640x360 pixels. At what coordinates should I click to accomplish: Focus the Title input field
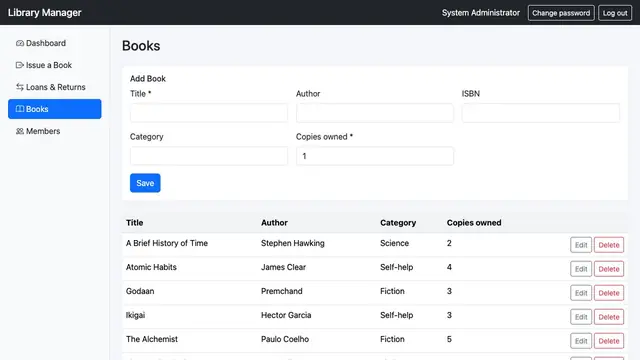tap(209, 113)
